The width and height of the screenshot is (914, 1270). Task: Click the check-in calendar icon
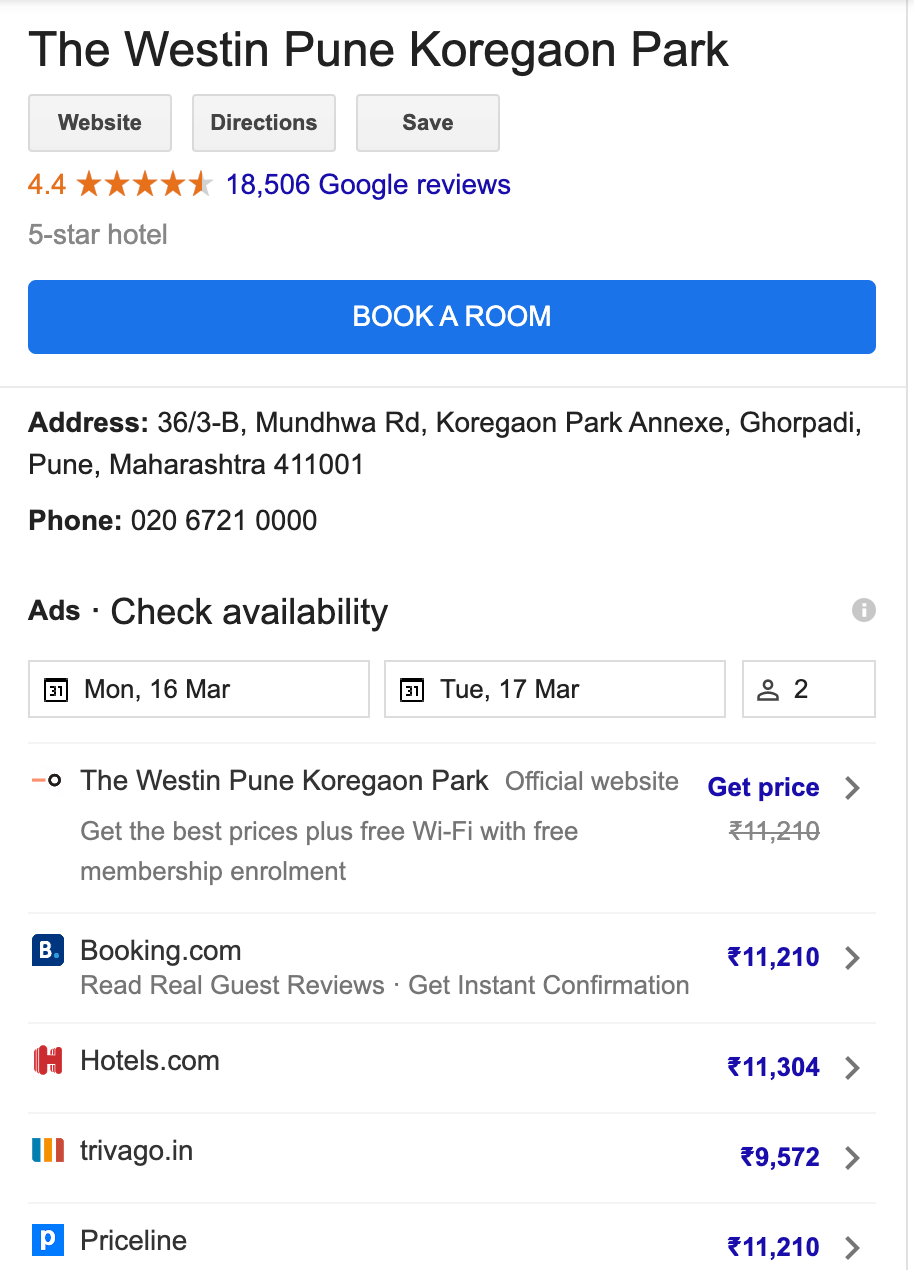click(x=57, y=690)
